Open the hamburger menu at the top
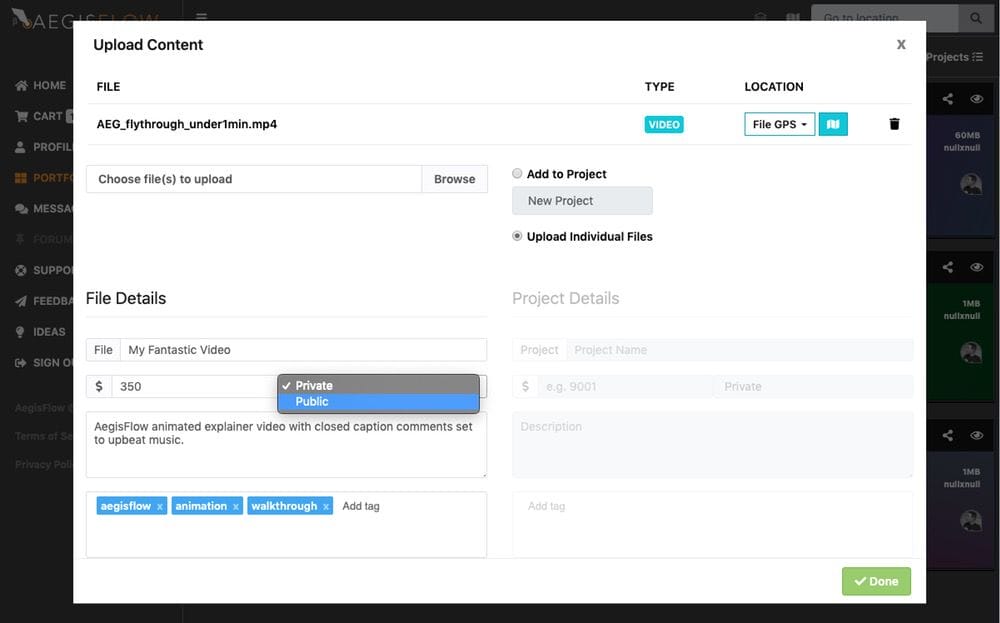 click(x=201, y=16)
